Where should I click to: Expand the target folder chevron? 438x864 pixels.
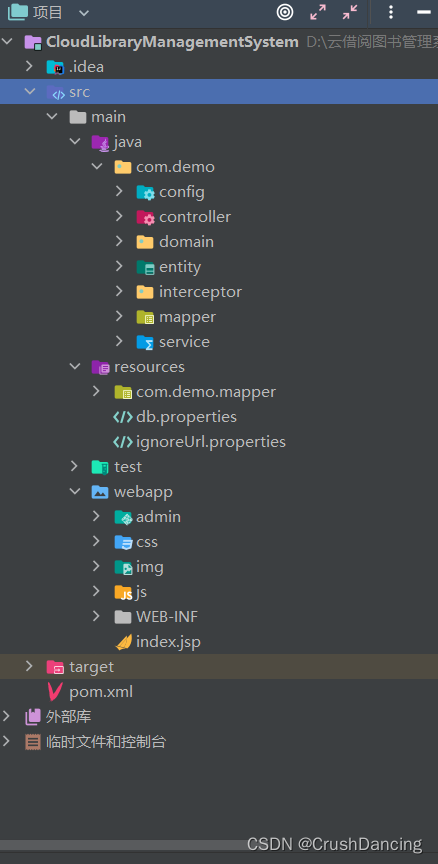(x=29, y=666)
